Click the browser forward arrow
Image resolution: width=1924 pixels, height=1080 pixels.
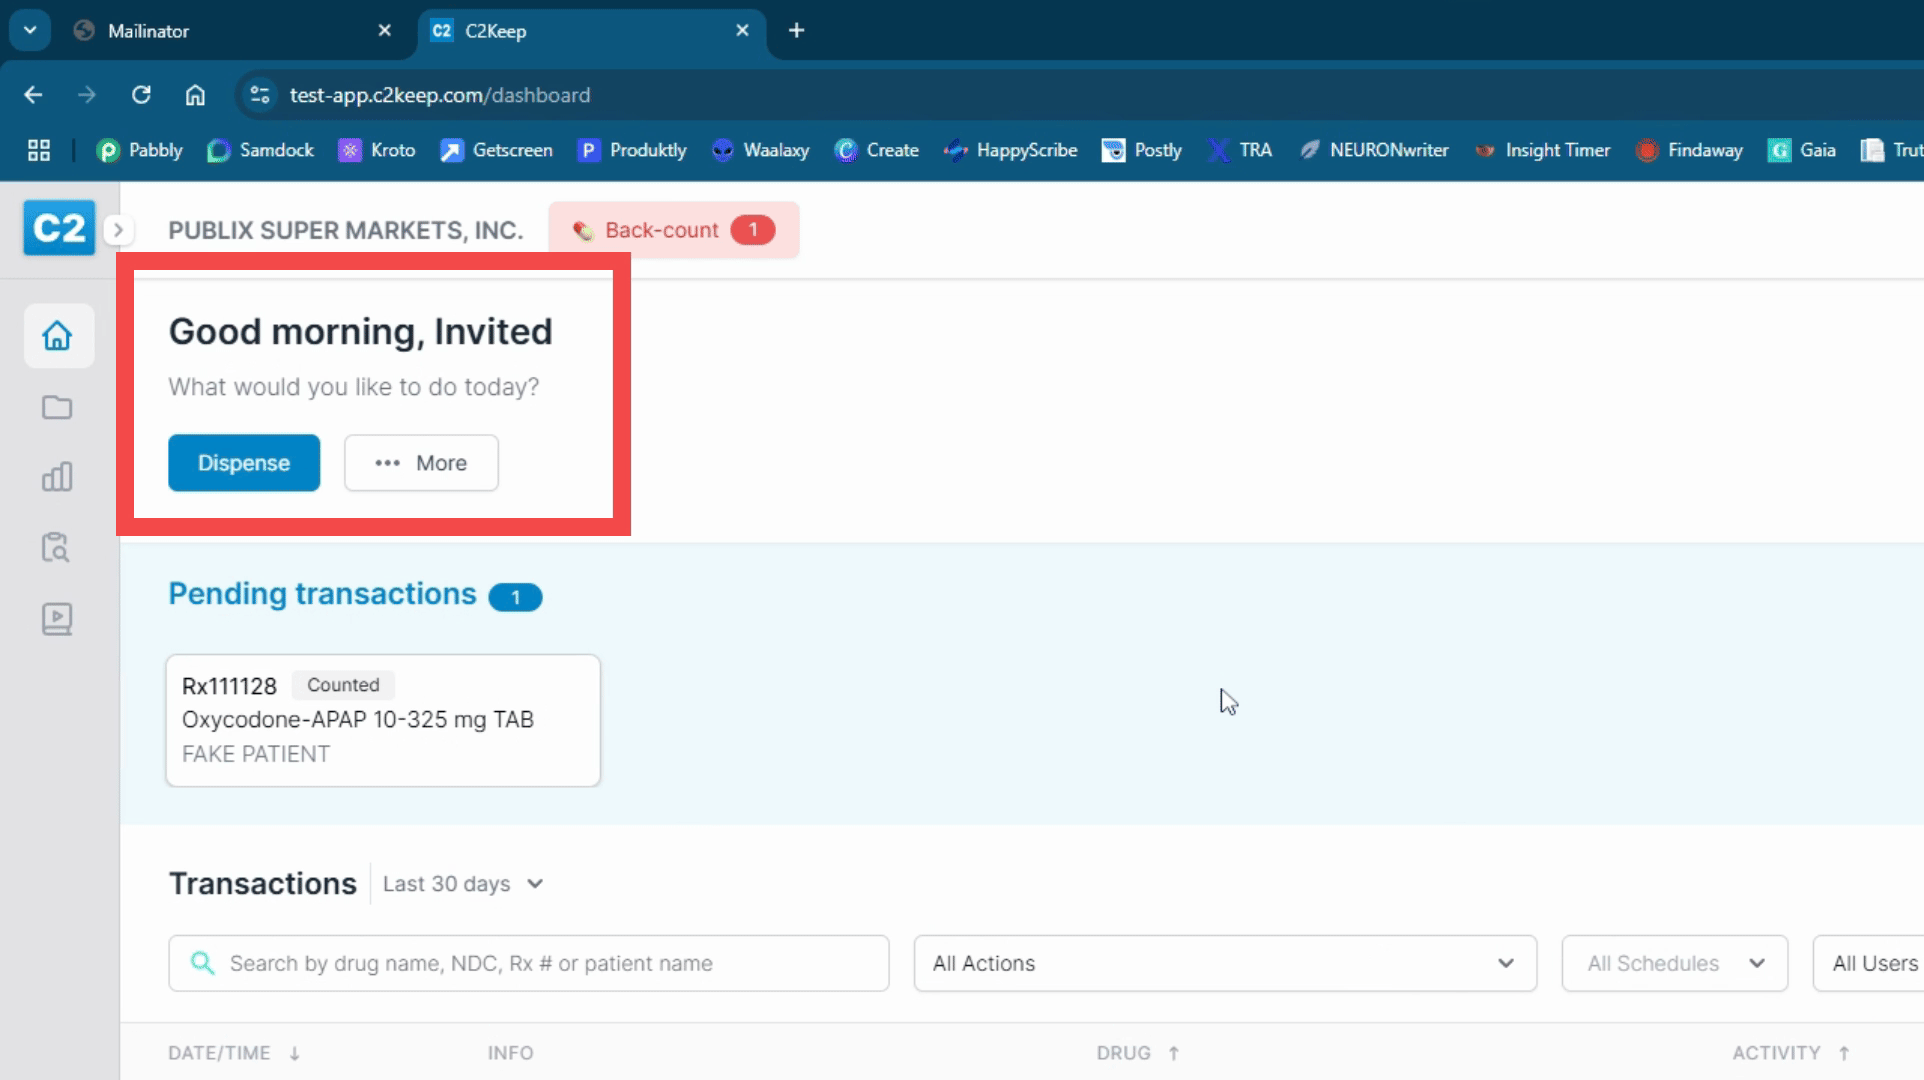click(x=87, y=95)
